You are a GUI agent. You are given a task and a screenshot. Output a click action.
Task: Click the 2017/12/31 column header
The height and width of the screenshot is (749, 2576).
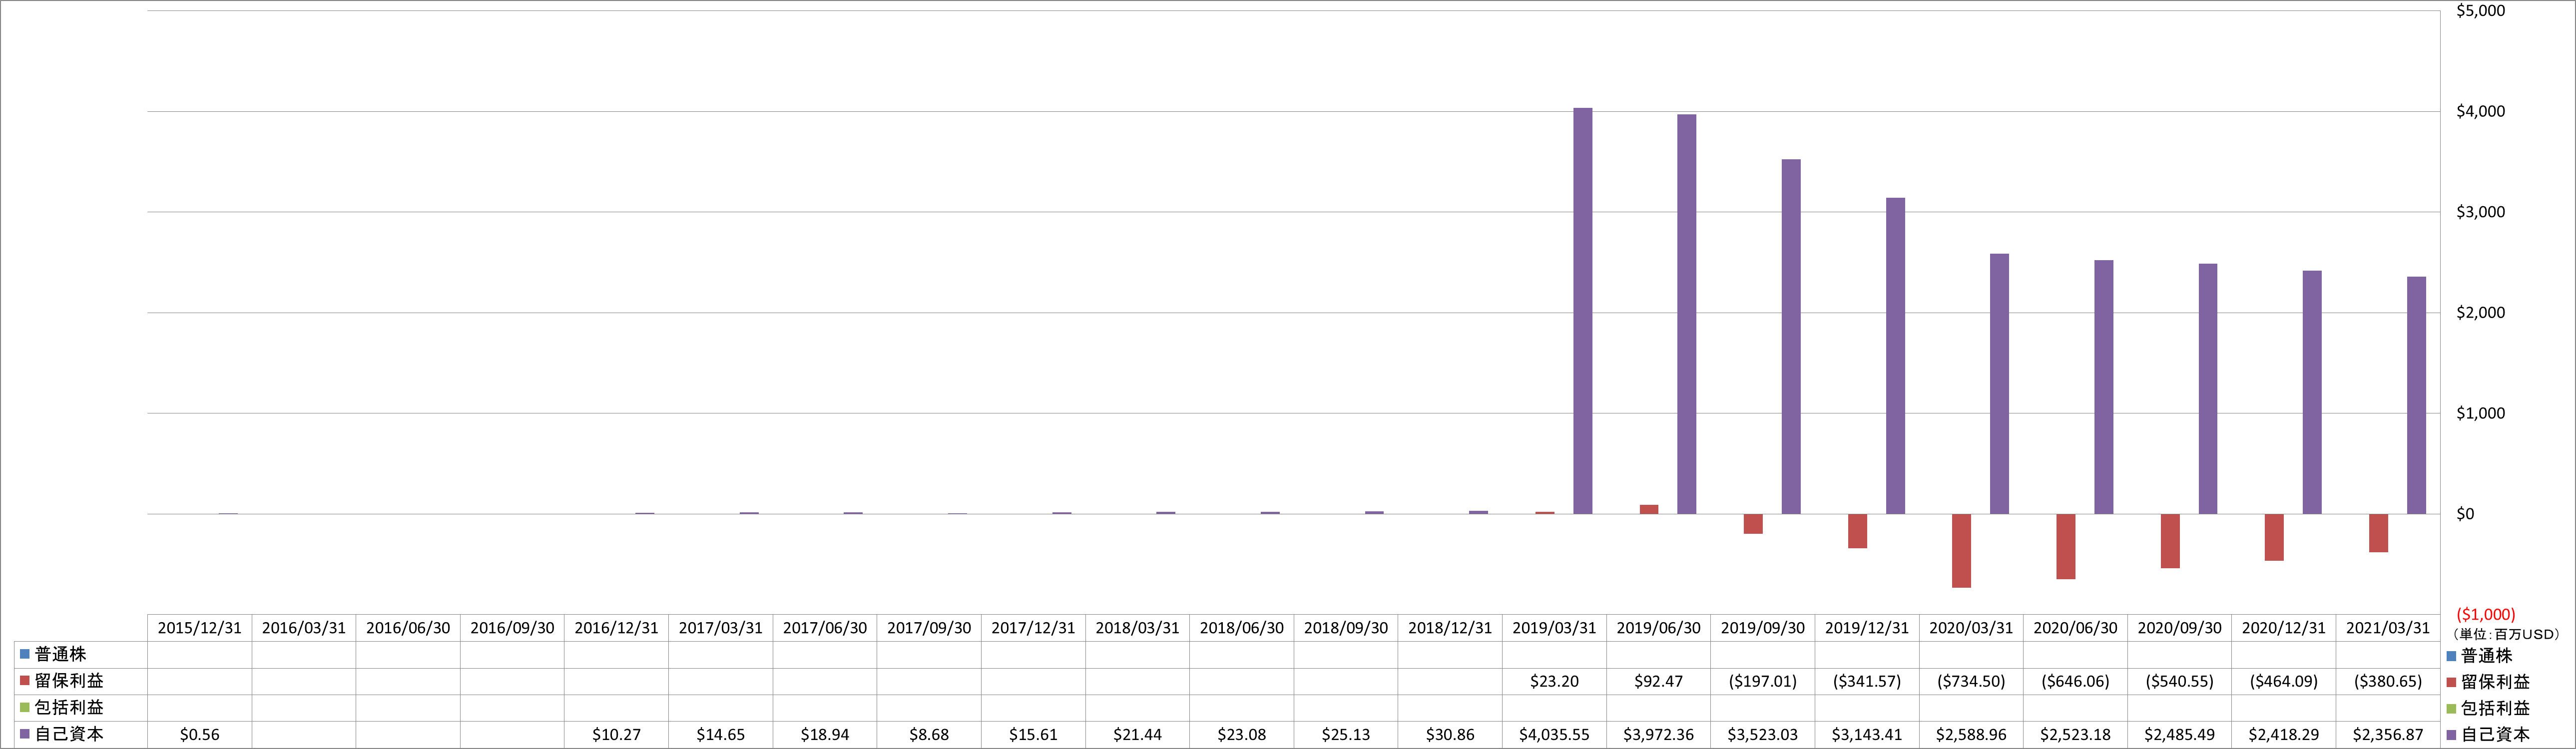[x=1033, y=628]
